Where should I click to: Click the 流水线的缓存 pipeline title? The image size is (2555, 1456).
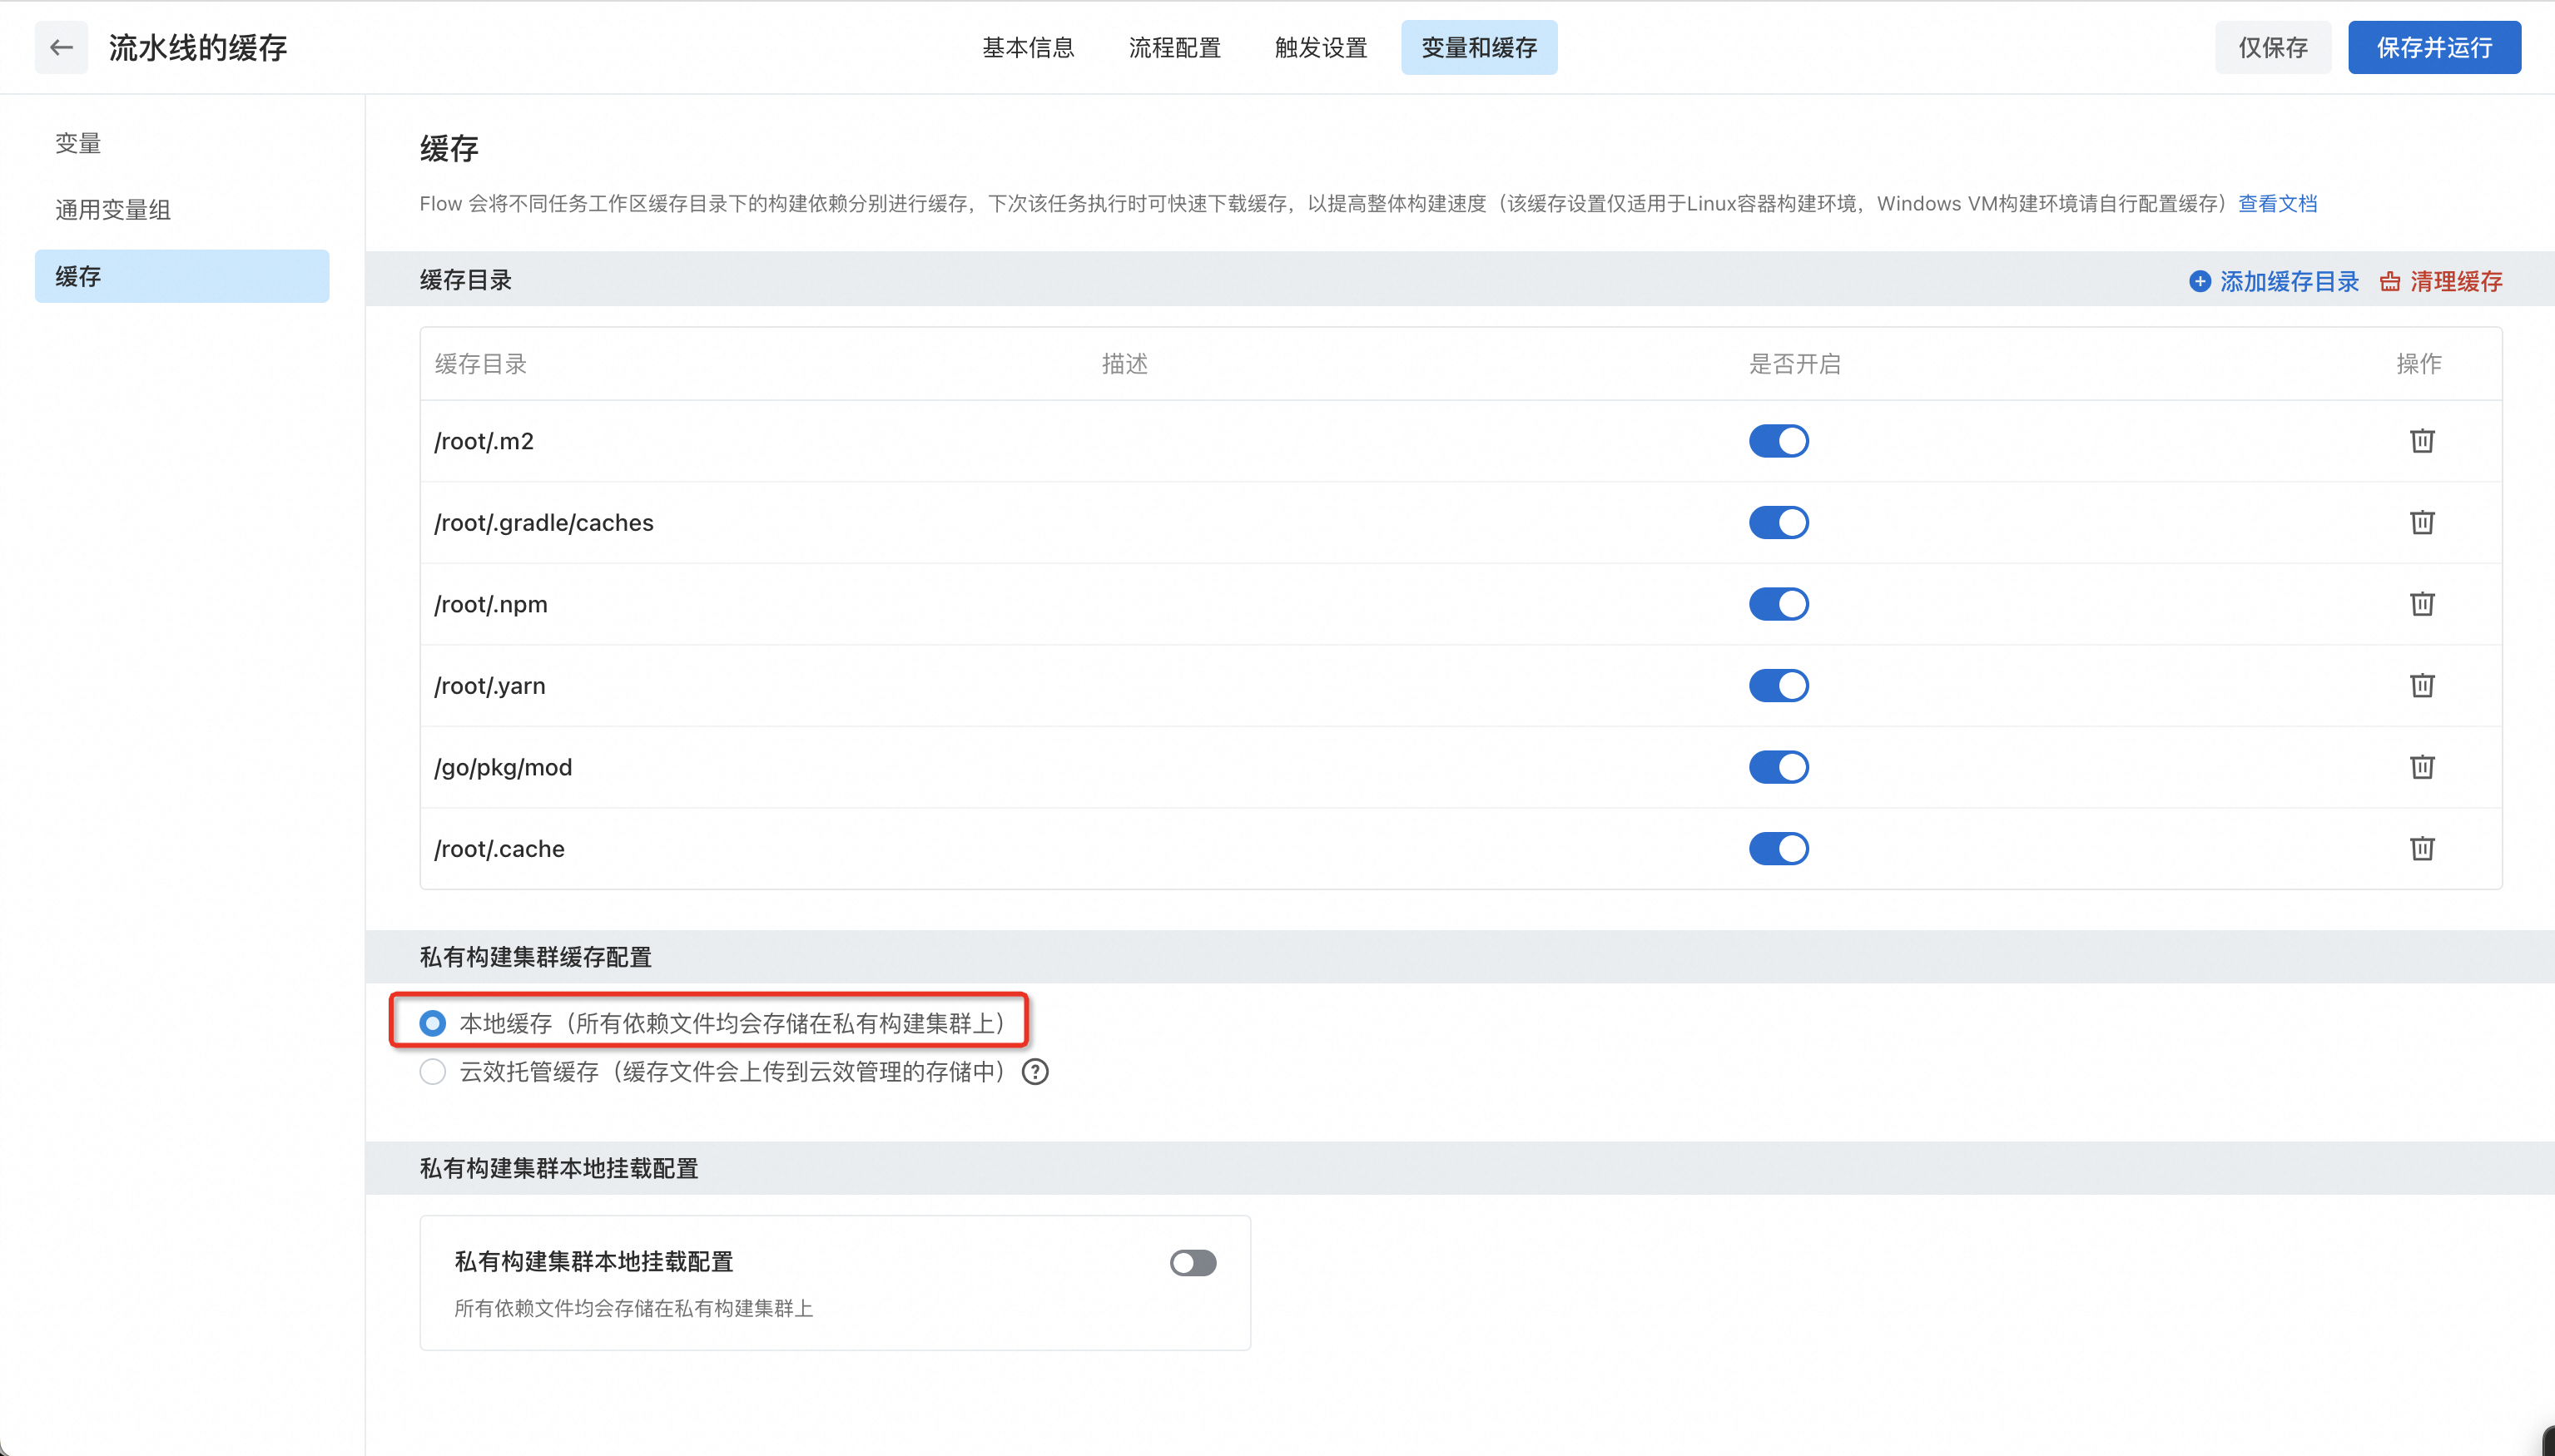click(x=198, y=47)
